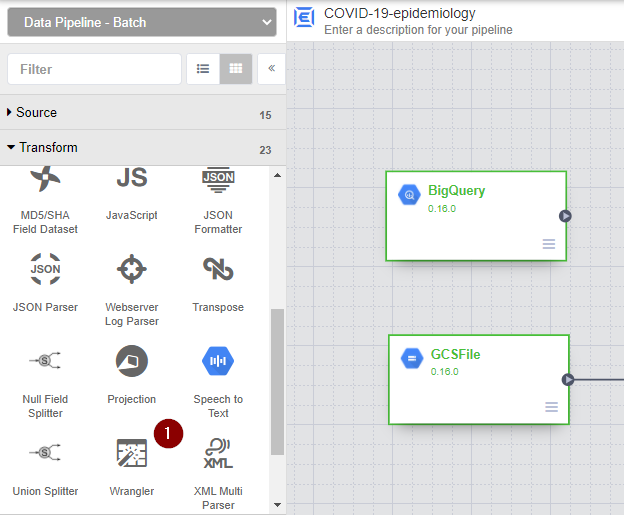Viewport: 624px width, 515px height.
Task: Click the GCSFile version 0.16.0 label
Action: [x=445, y=372]
